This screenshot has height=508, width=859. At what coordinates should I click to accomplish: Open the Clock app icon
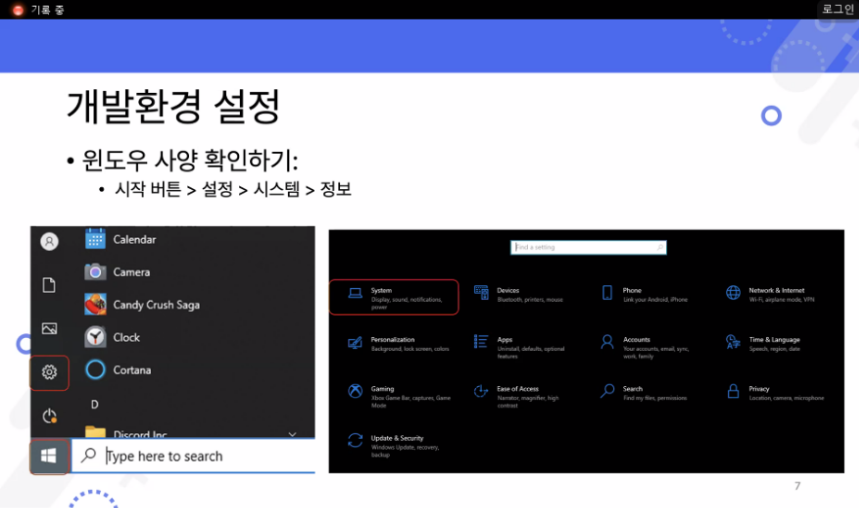click(x=95, y=337)
